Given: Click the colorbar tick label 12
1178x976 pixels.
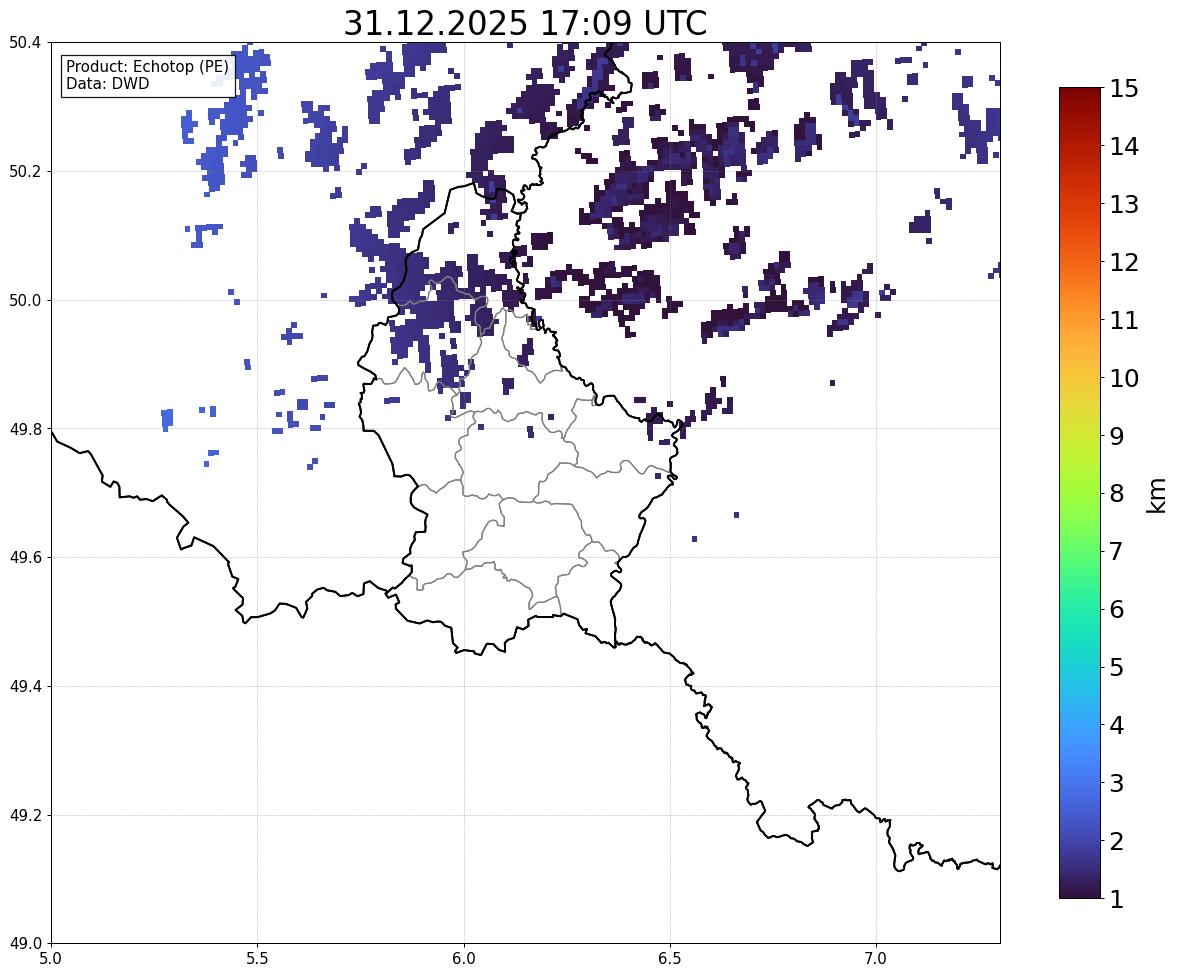Looking at the screenshot, I should point(1124,262).
